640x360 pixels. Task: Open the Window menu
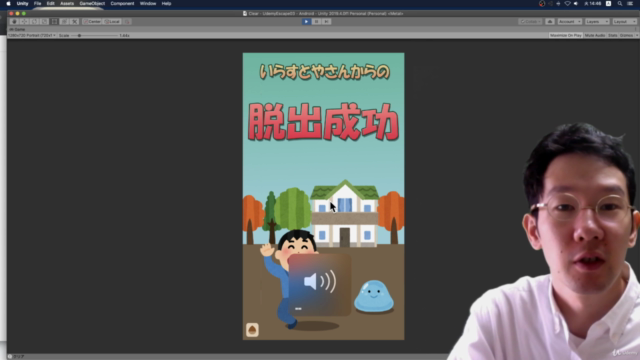(148, 4)
